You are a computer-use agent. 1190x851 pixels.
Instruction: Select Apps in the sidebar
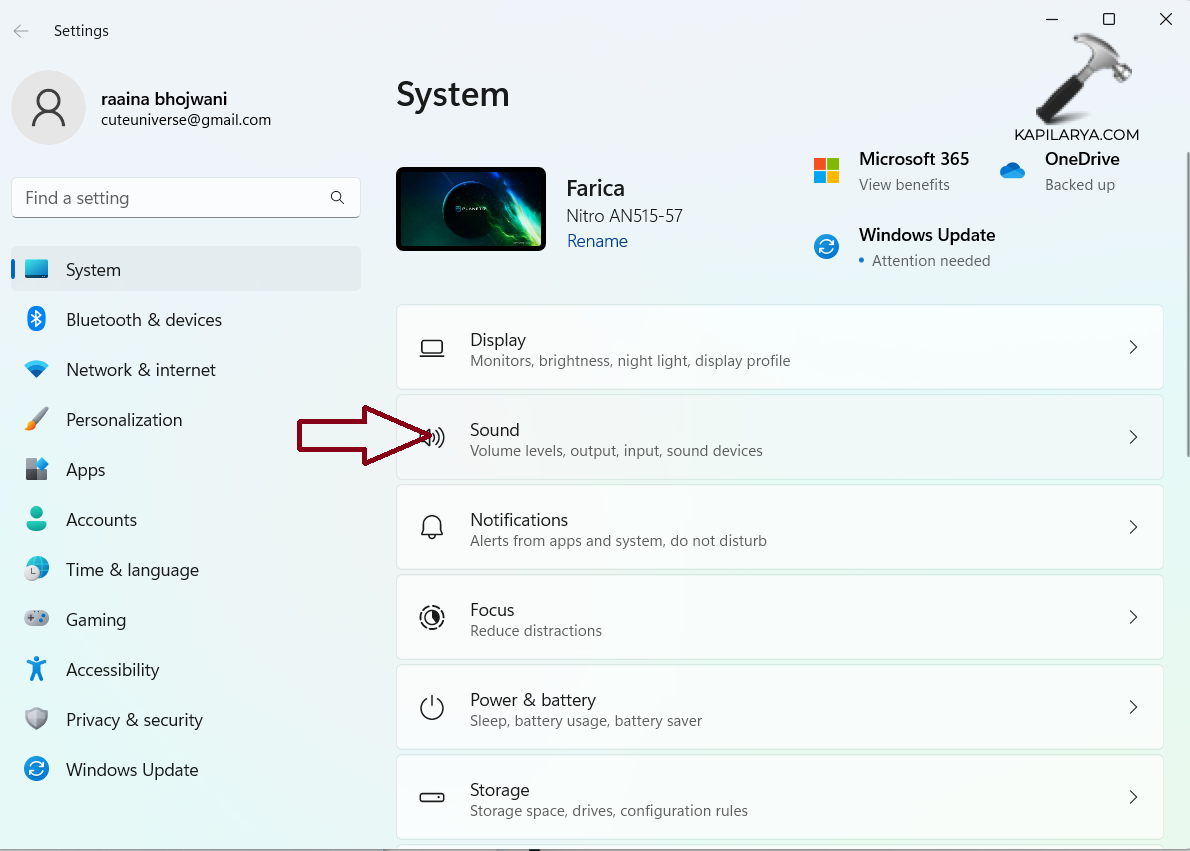pos(86,470)
